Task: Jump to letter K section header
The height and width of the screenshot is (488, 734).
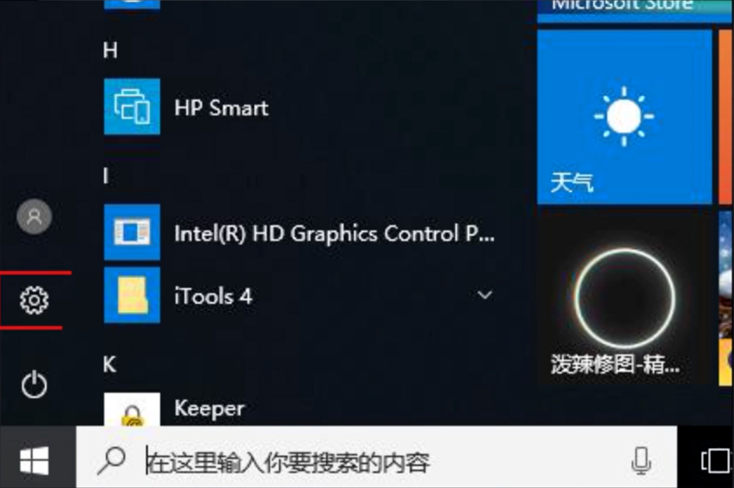Action: pyautogui.click(x=110, y=364)
